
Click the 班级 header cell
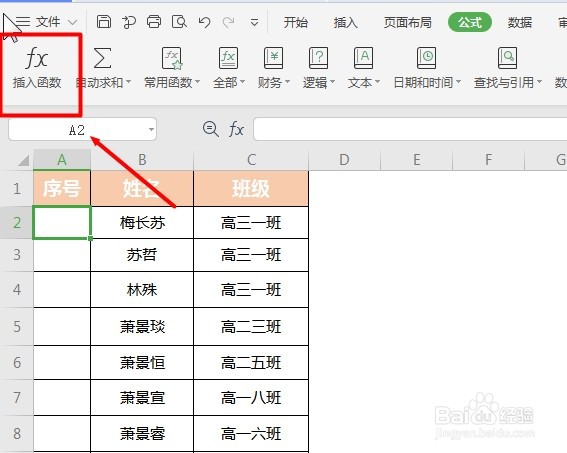pos(251,188)
